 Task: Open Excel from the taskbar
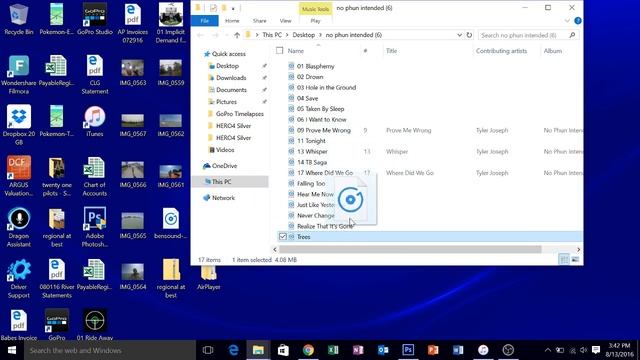[x=333, y=350]
